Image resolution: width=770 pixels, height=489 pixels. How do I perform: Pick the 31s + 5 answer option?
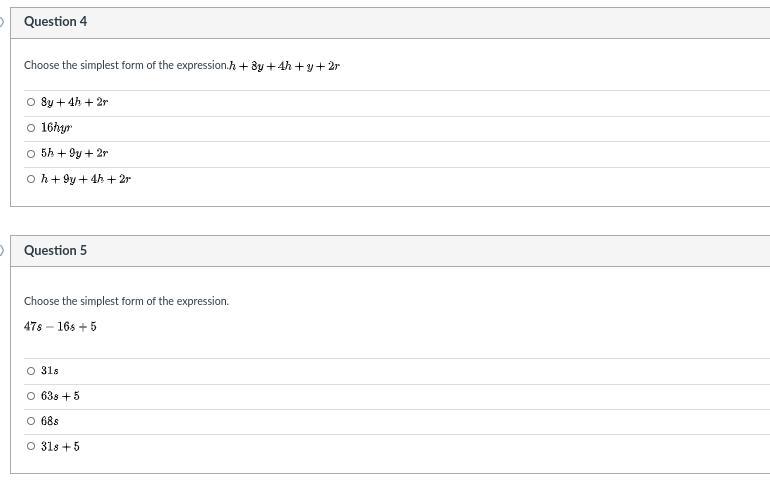(31, 446)
